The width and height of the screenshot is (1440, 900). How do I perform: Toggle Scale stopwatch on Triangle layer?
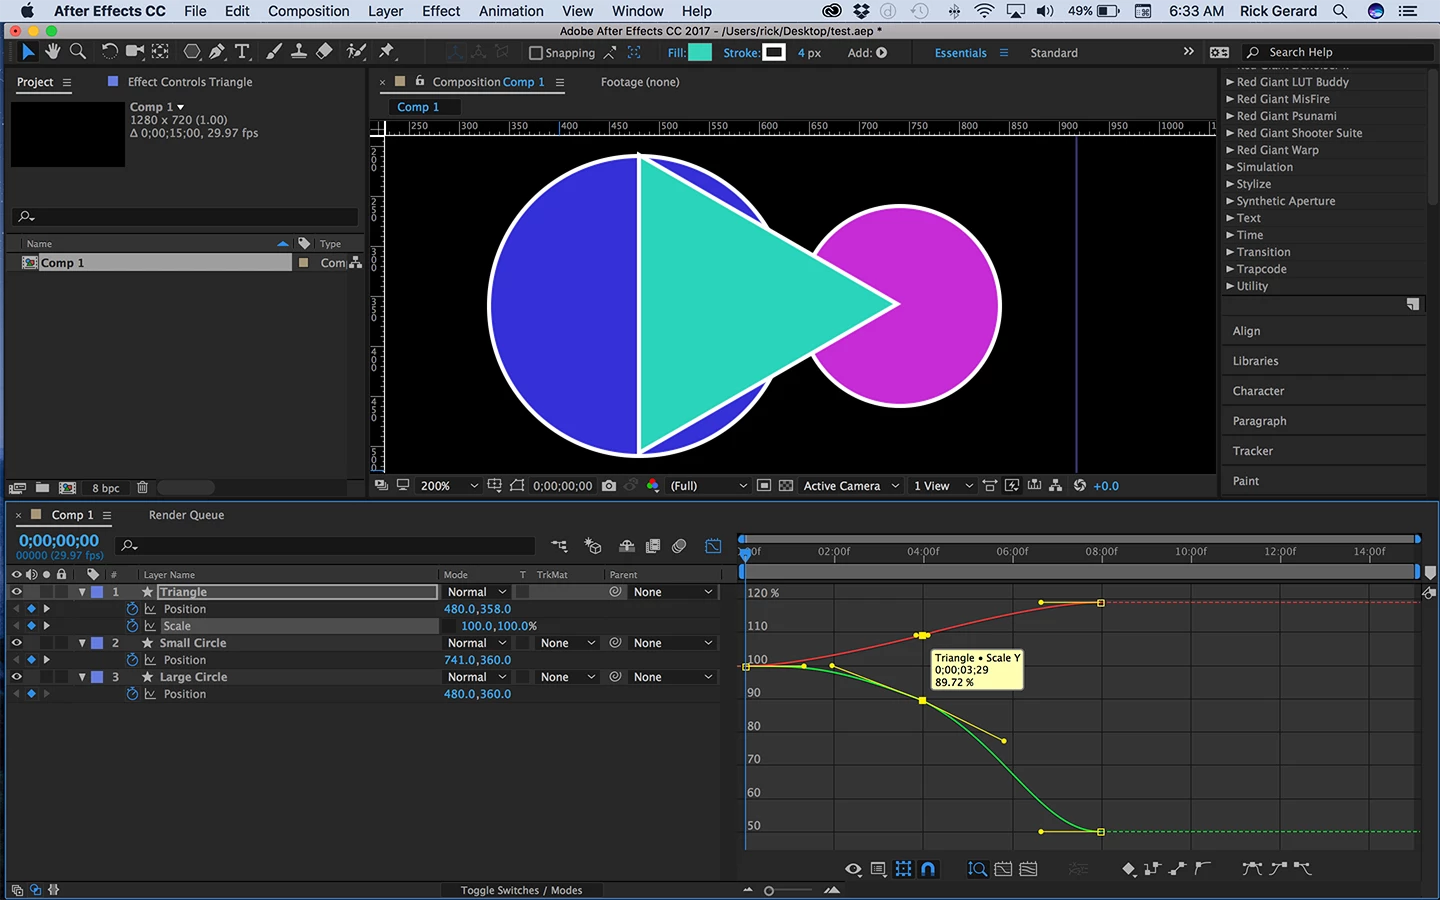(x=132, y=626)
